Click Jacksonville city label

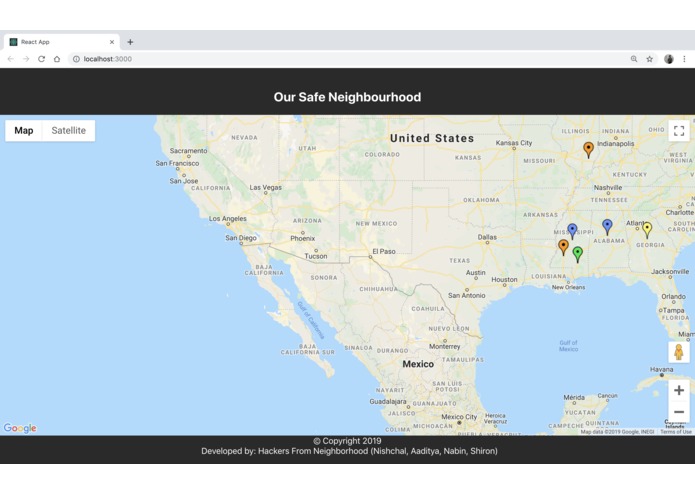coord(670,271)
